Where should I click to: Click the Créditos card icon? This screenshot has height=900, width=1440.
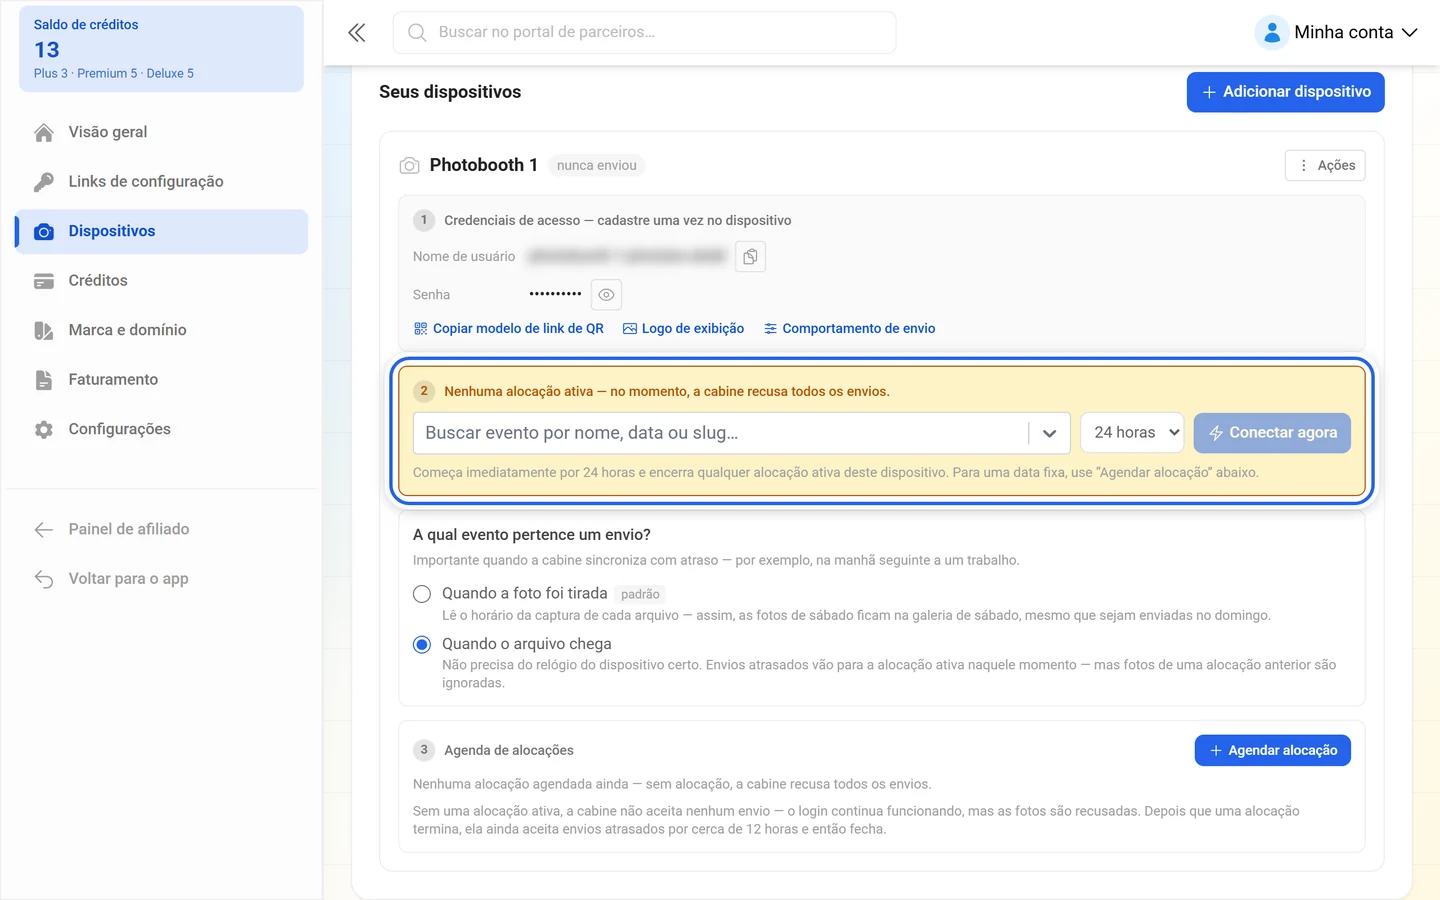click(44, 281)
